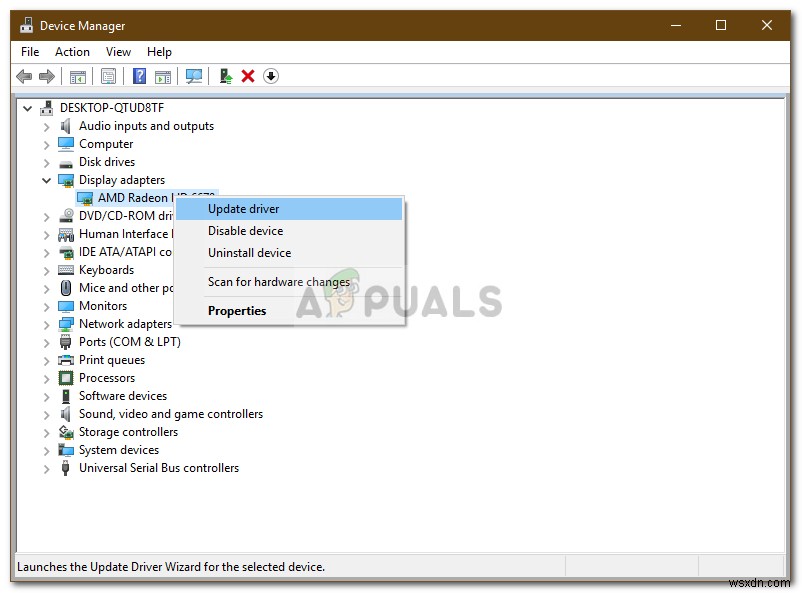Choose Uninstall device from context menu
The height and width of the screenshot is (593, 802).
[x=249, y=253]
